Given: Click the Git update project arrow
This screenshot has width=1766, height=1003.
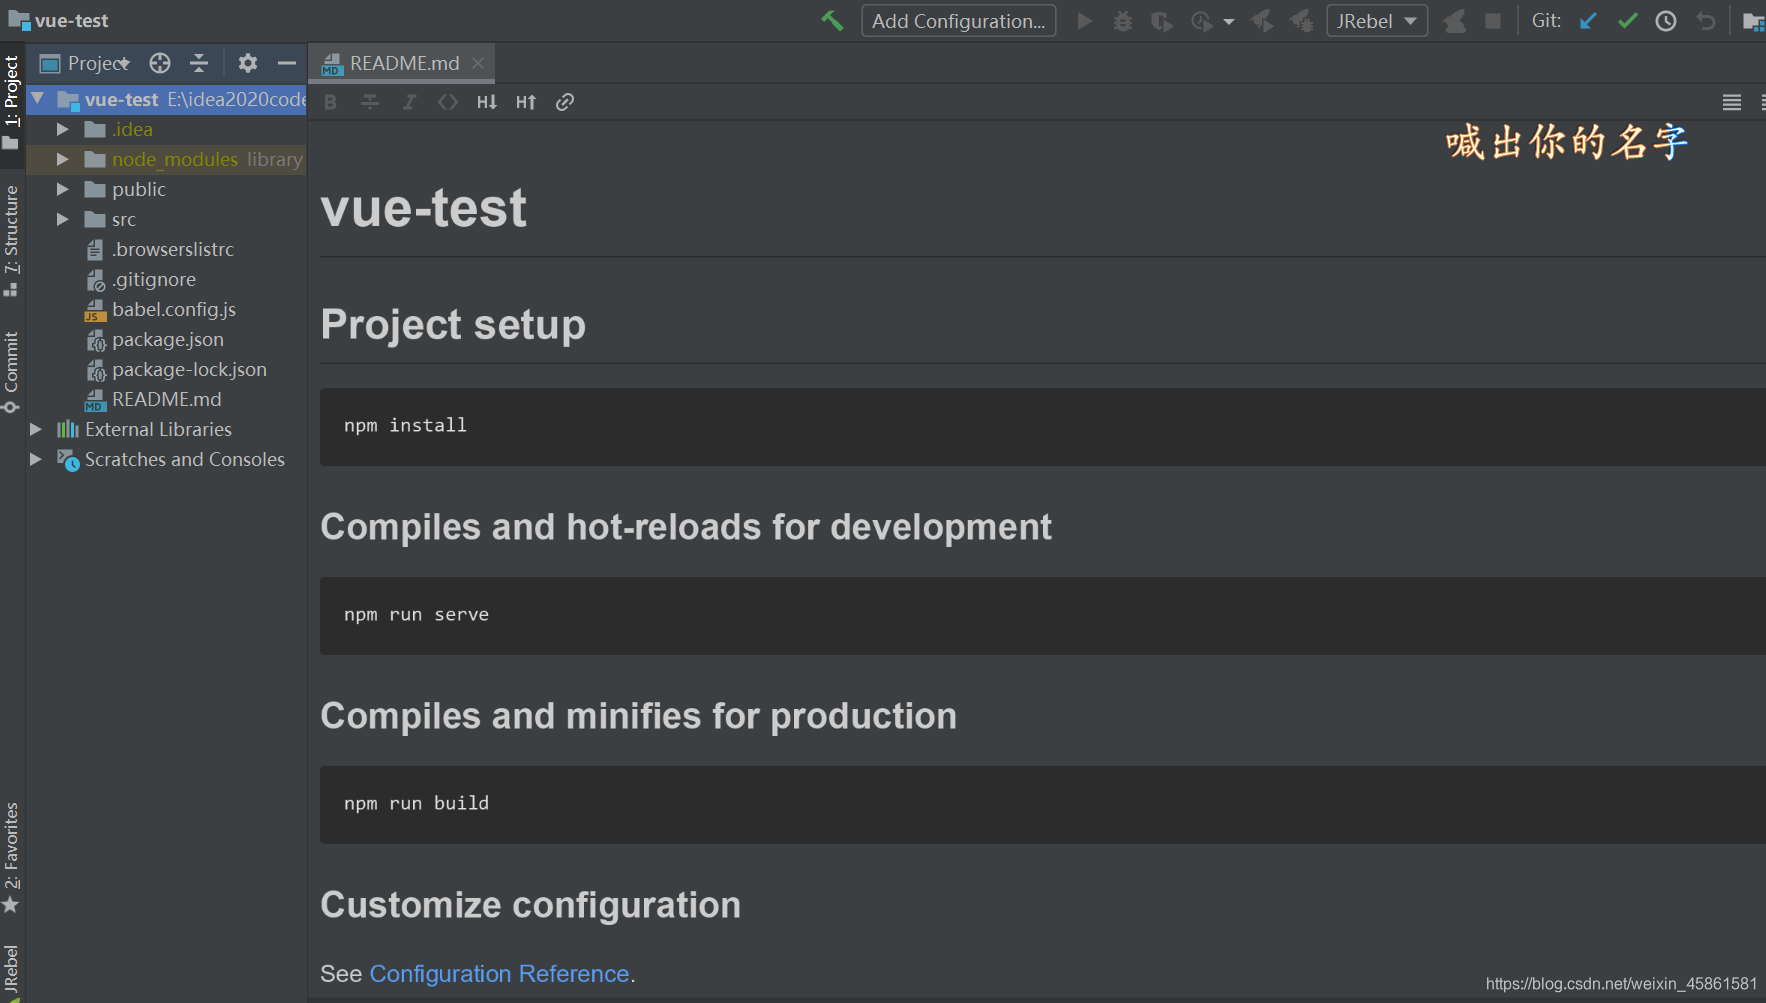Looking at the screenshot, I should (x=1588, y=21).
